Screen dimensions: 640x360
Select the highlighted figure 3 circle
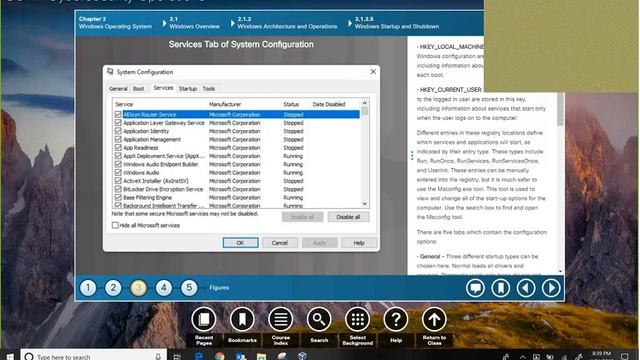click(x=138, y=288)
